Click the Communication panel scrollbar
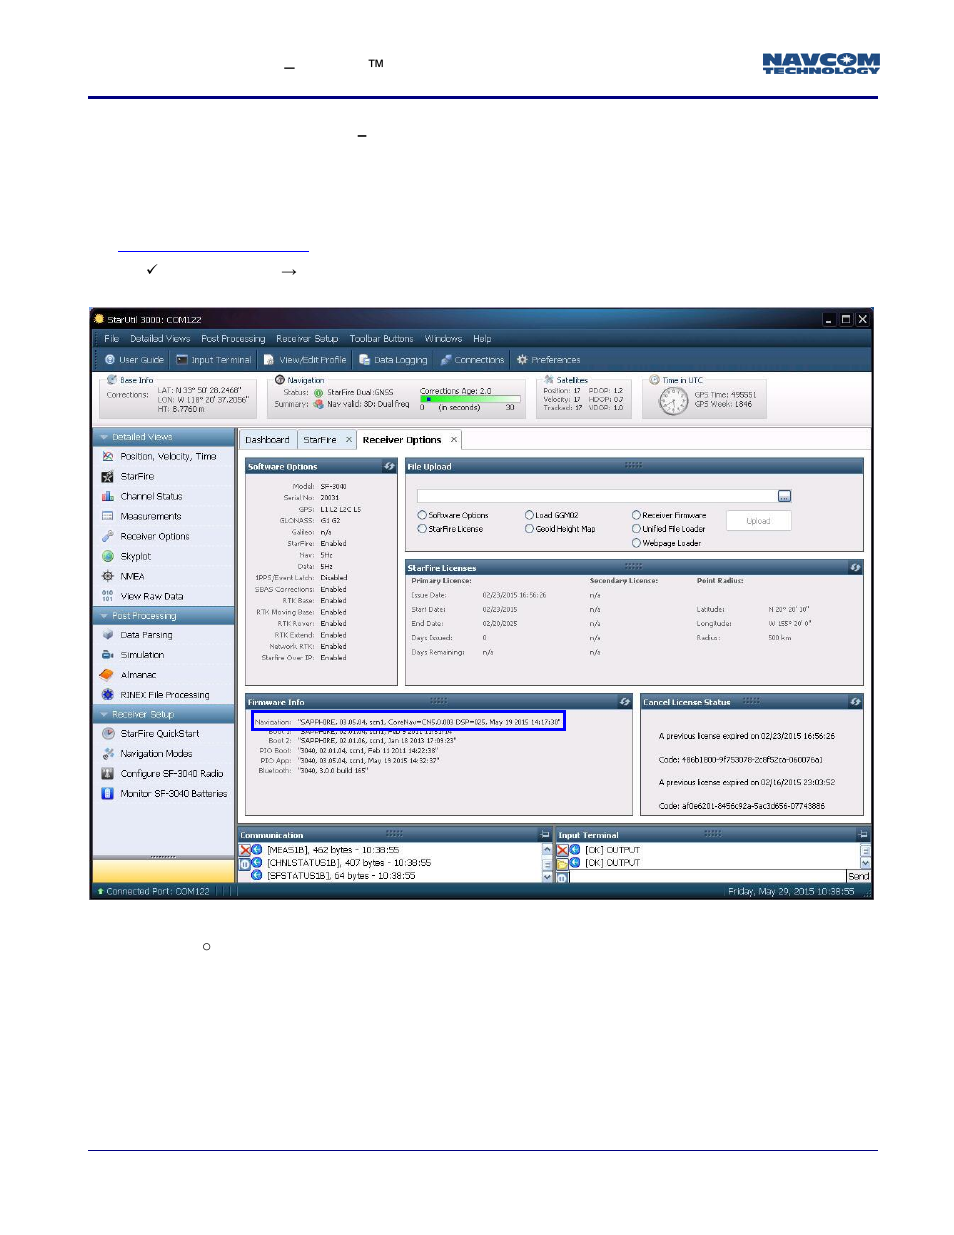 click(547, 863)
